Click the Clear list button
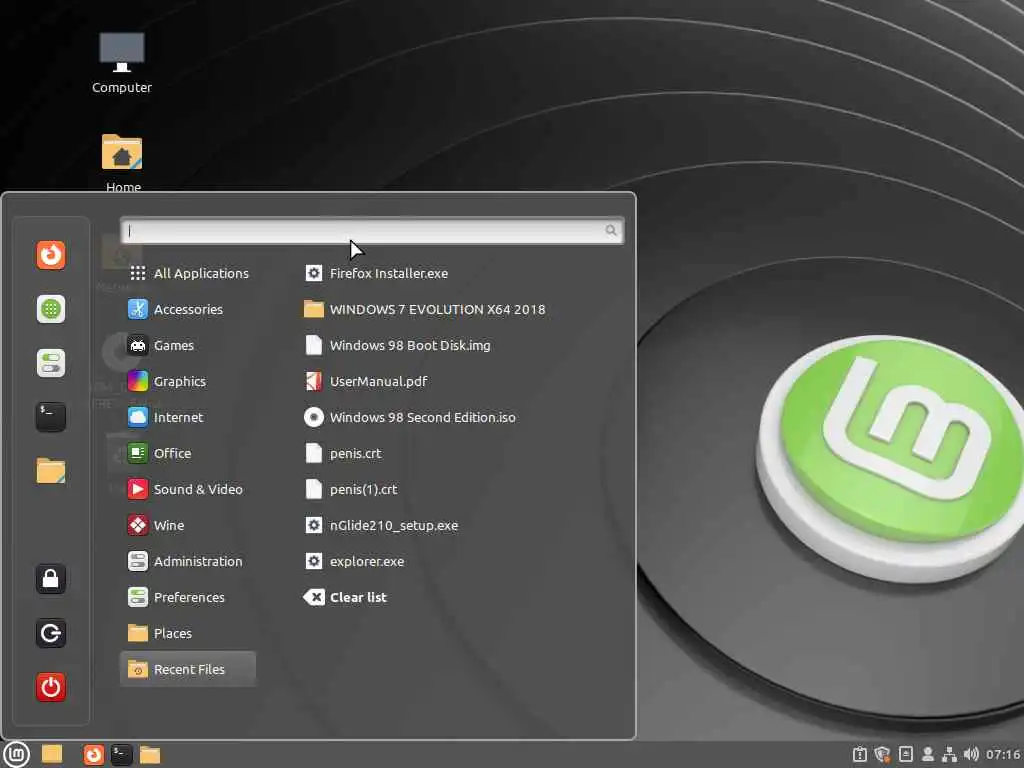The image size is (1024, 768). pyautogui.click(x=345, y=597)
